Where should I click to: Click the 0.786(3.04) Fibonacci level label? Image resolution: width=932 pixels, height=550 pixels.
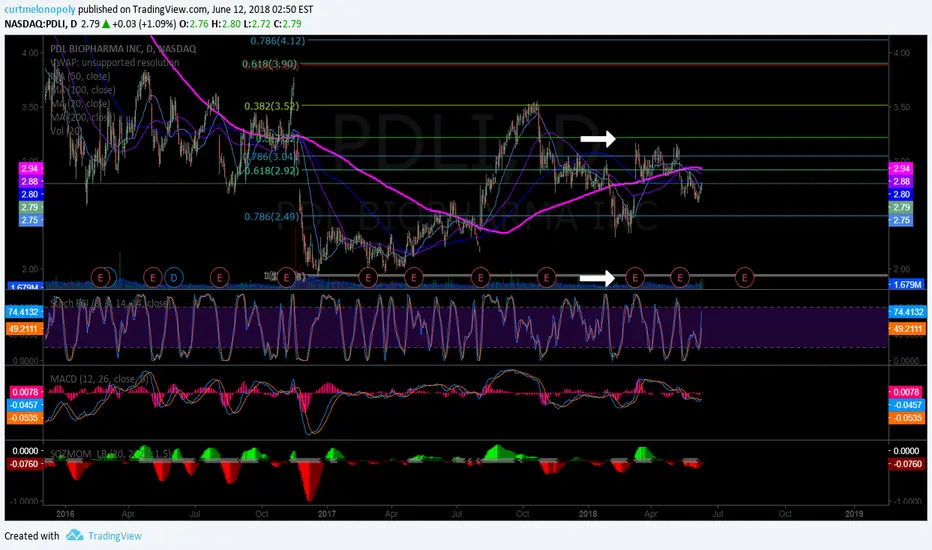[270, 157]
